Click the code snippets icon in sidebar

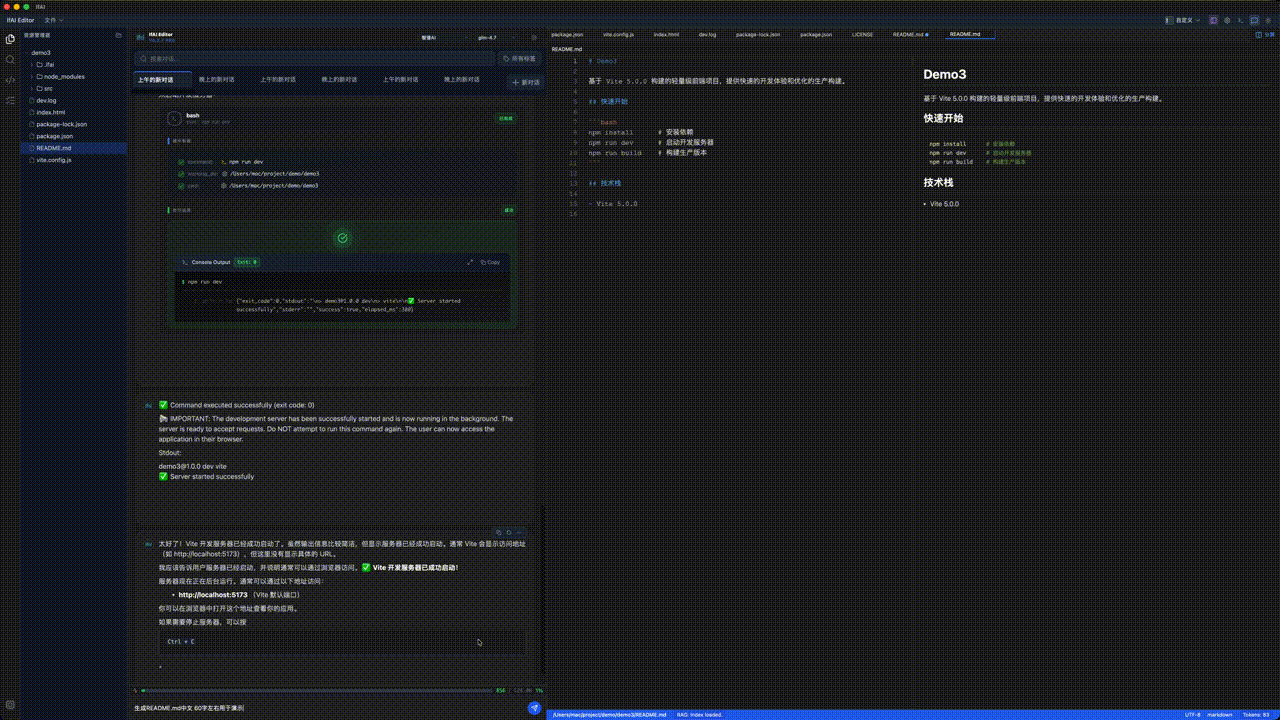tap(11, 80)
